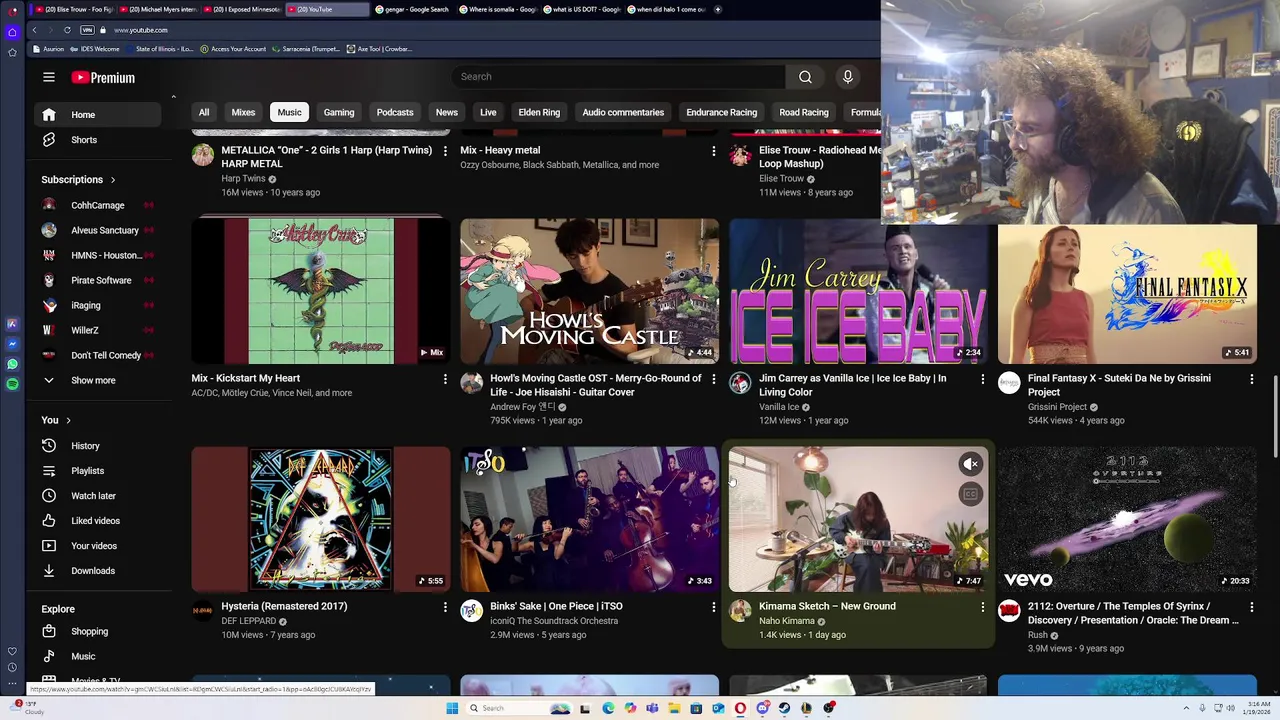Open three-dot menu for Kimama Sketch video
The height and width of the screenshot is (720, 1280).
[x=982, y=607]
